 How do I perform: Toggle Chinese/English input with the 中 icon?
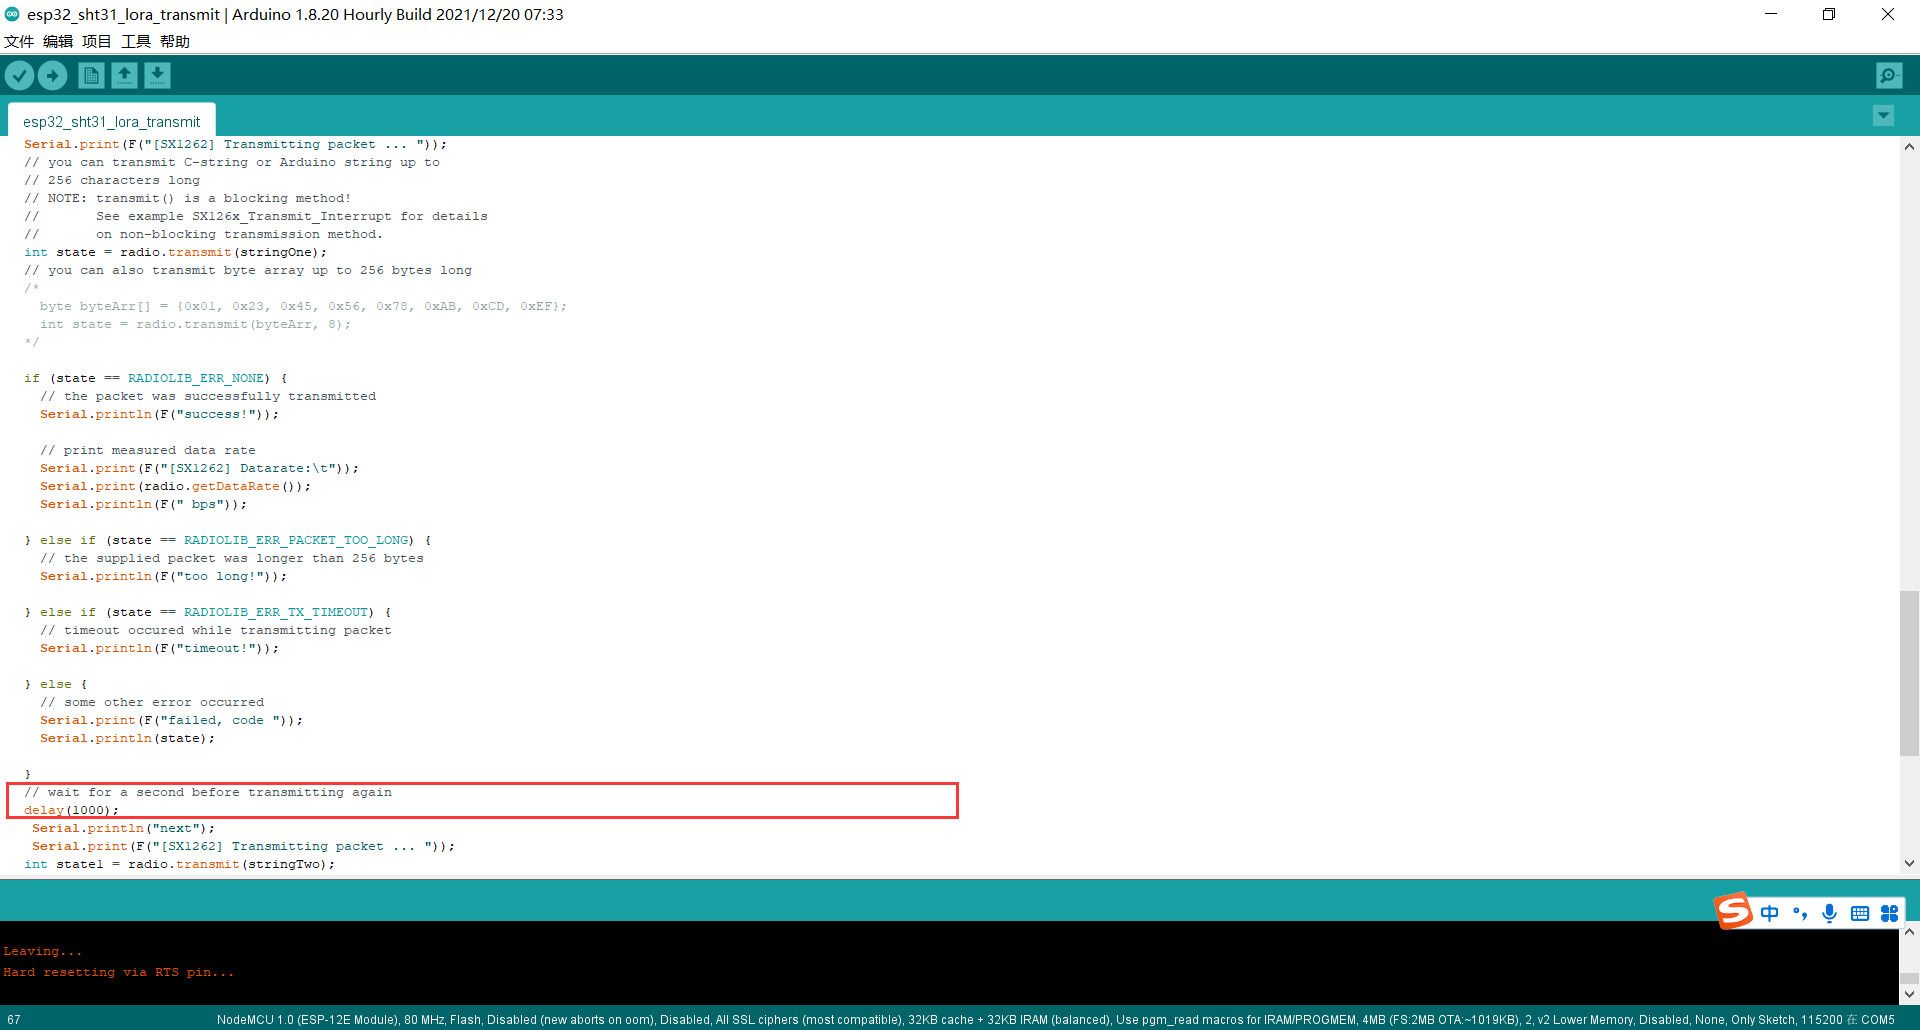click(x=1769, y=912)
